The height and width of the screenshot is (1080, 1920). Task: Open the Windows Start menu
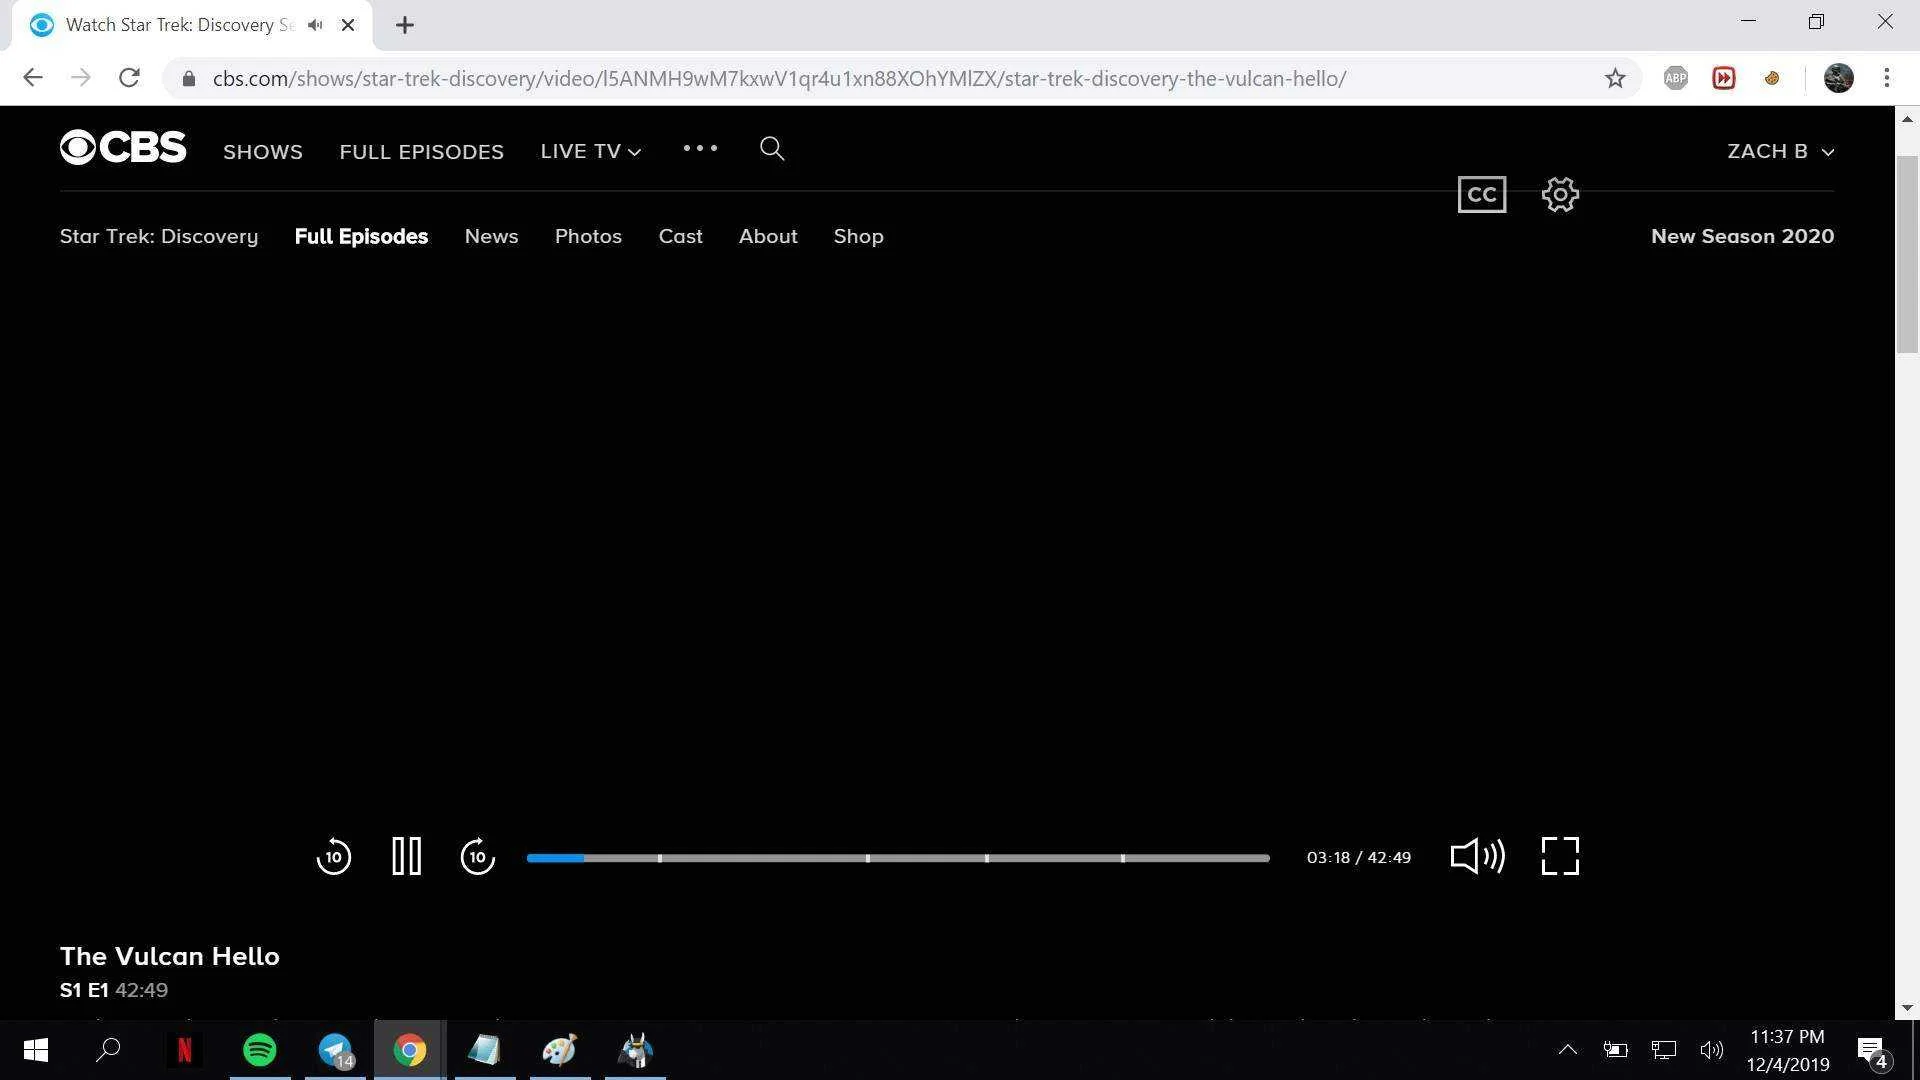pyautogui.click(x=35, y=1050)
